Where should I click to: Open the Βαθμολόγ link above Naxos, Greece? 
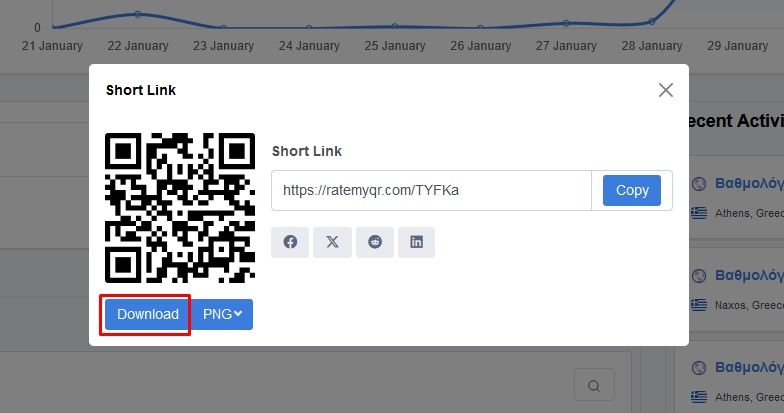(749, 276)
